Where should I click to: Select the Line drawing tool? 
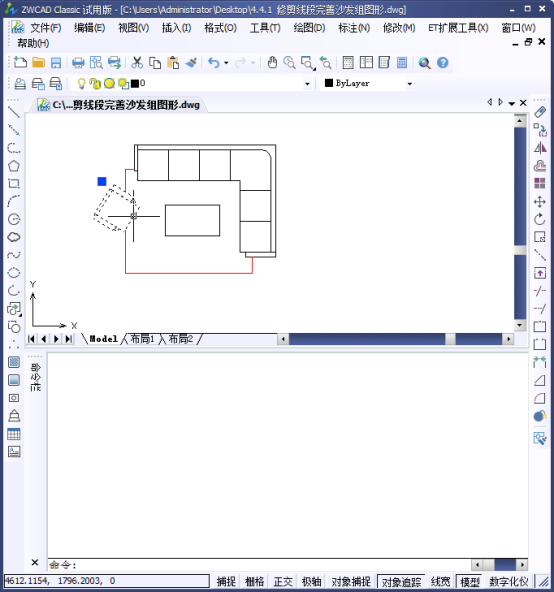[x=14, y=112]
